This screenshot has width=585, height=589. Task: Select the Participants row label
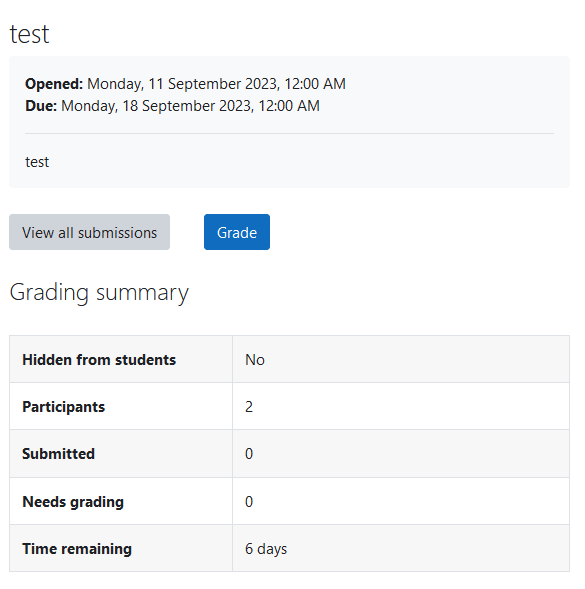(x=63, y=407)
